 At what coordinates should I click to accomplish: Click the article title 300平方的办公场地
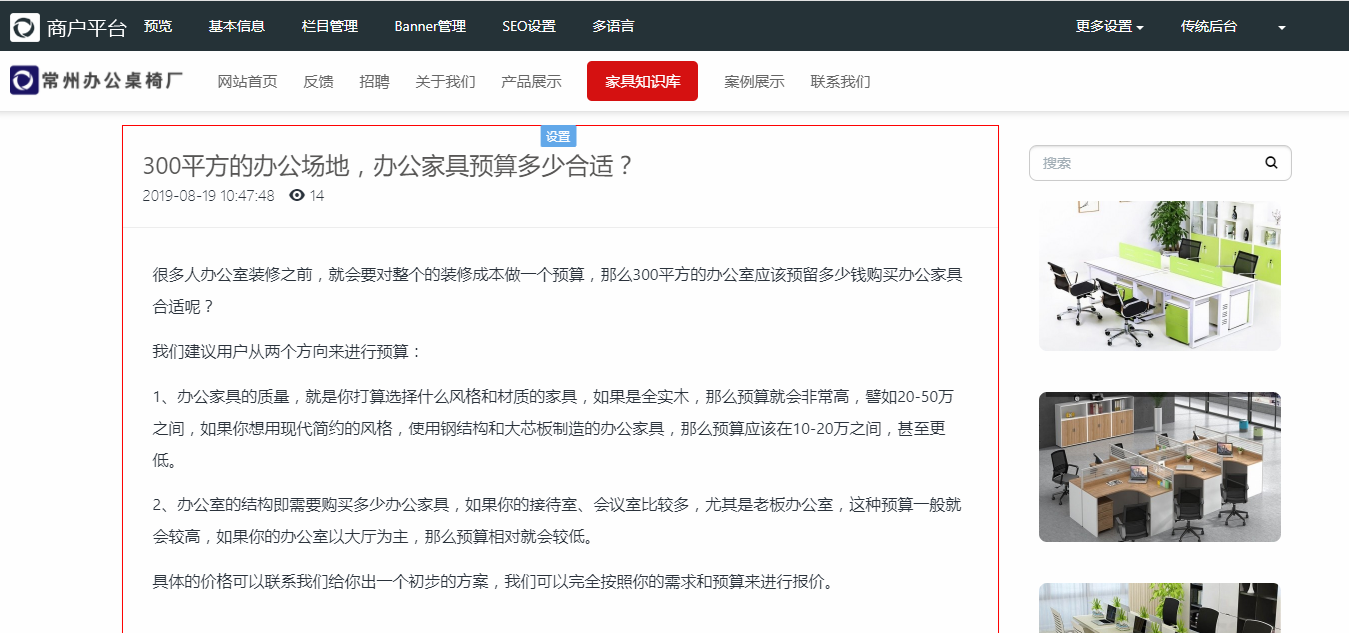click(388, 166)
